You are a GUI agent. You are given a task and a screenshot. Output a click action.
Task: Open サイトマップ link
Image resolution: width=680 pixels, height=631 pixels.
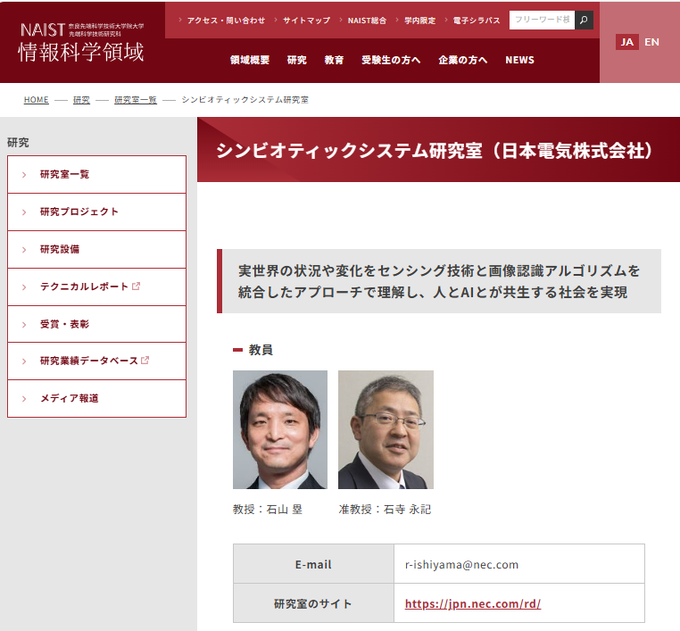[x=306, y=20]
